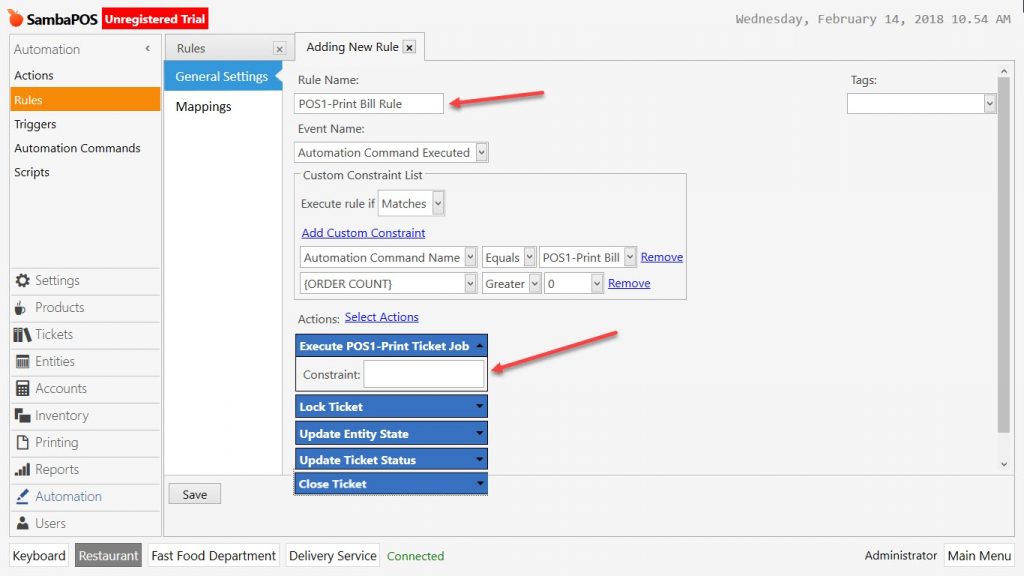Click the Inventory boxes icon
The image size is (1024, 576).
[22, 415]
